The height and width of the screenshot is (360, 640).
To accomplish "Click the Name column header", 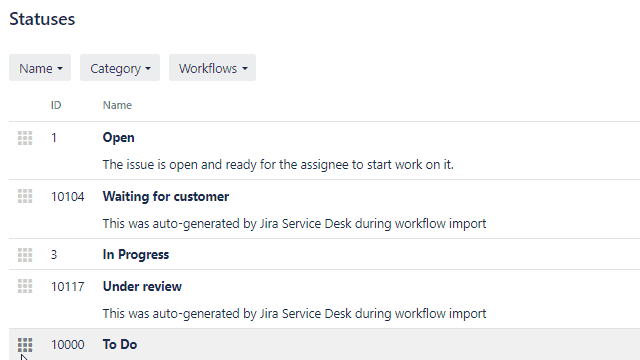I will click(117, 105).
